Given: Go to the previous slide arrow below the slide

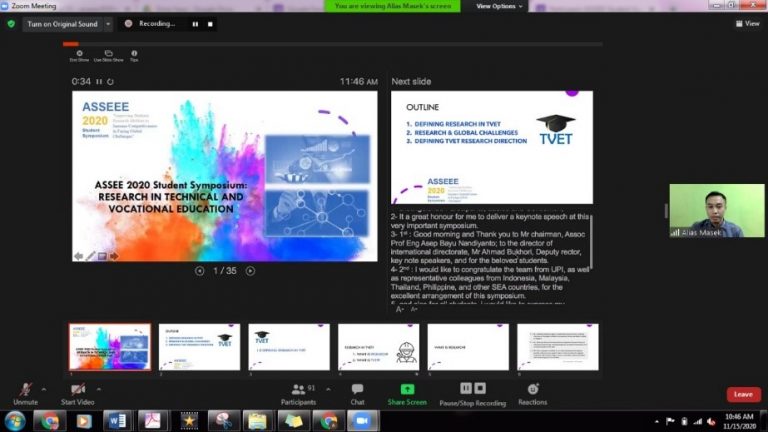Looking at the screenshot, I should [x=199, y=271].
